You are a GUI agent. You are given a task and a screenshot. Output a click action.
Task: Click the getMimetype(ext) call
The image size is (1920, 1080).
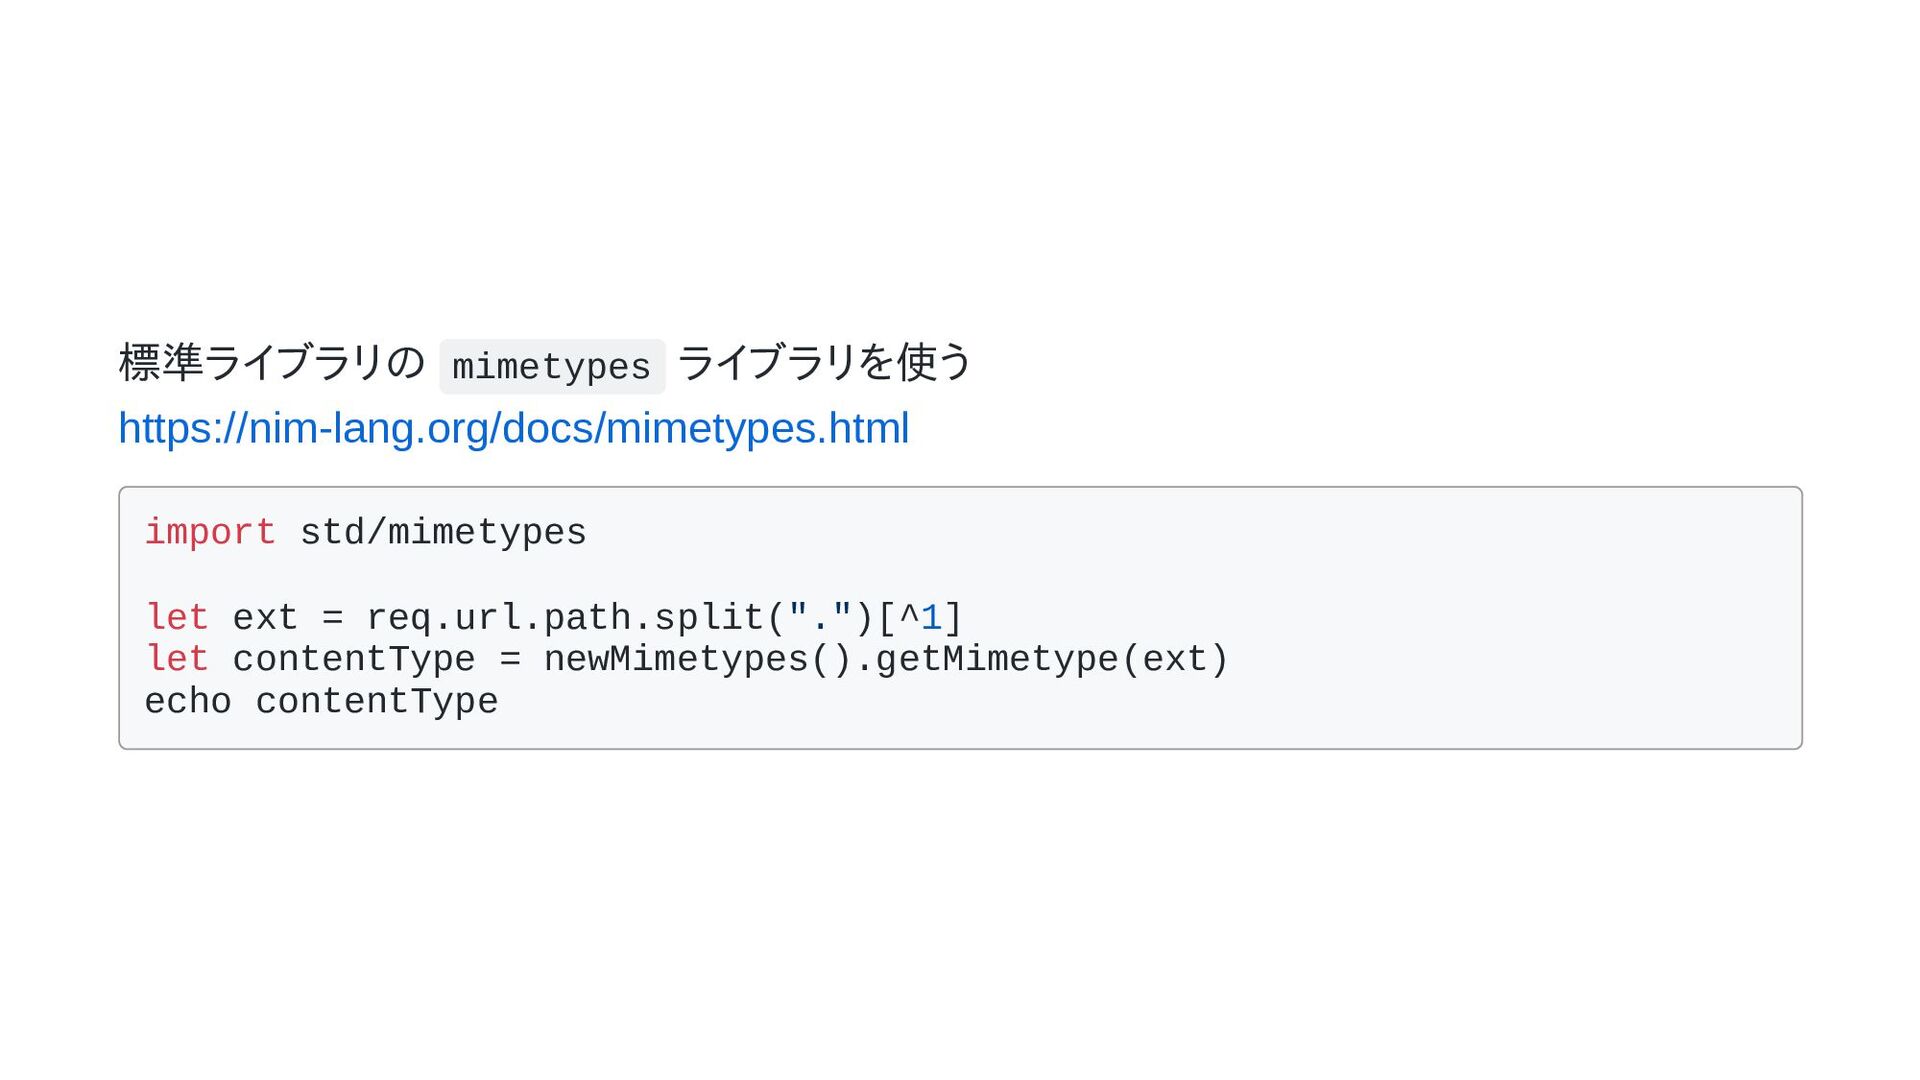1052,660
